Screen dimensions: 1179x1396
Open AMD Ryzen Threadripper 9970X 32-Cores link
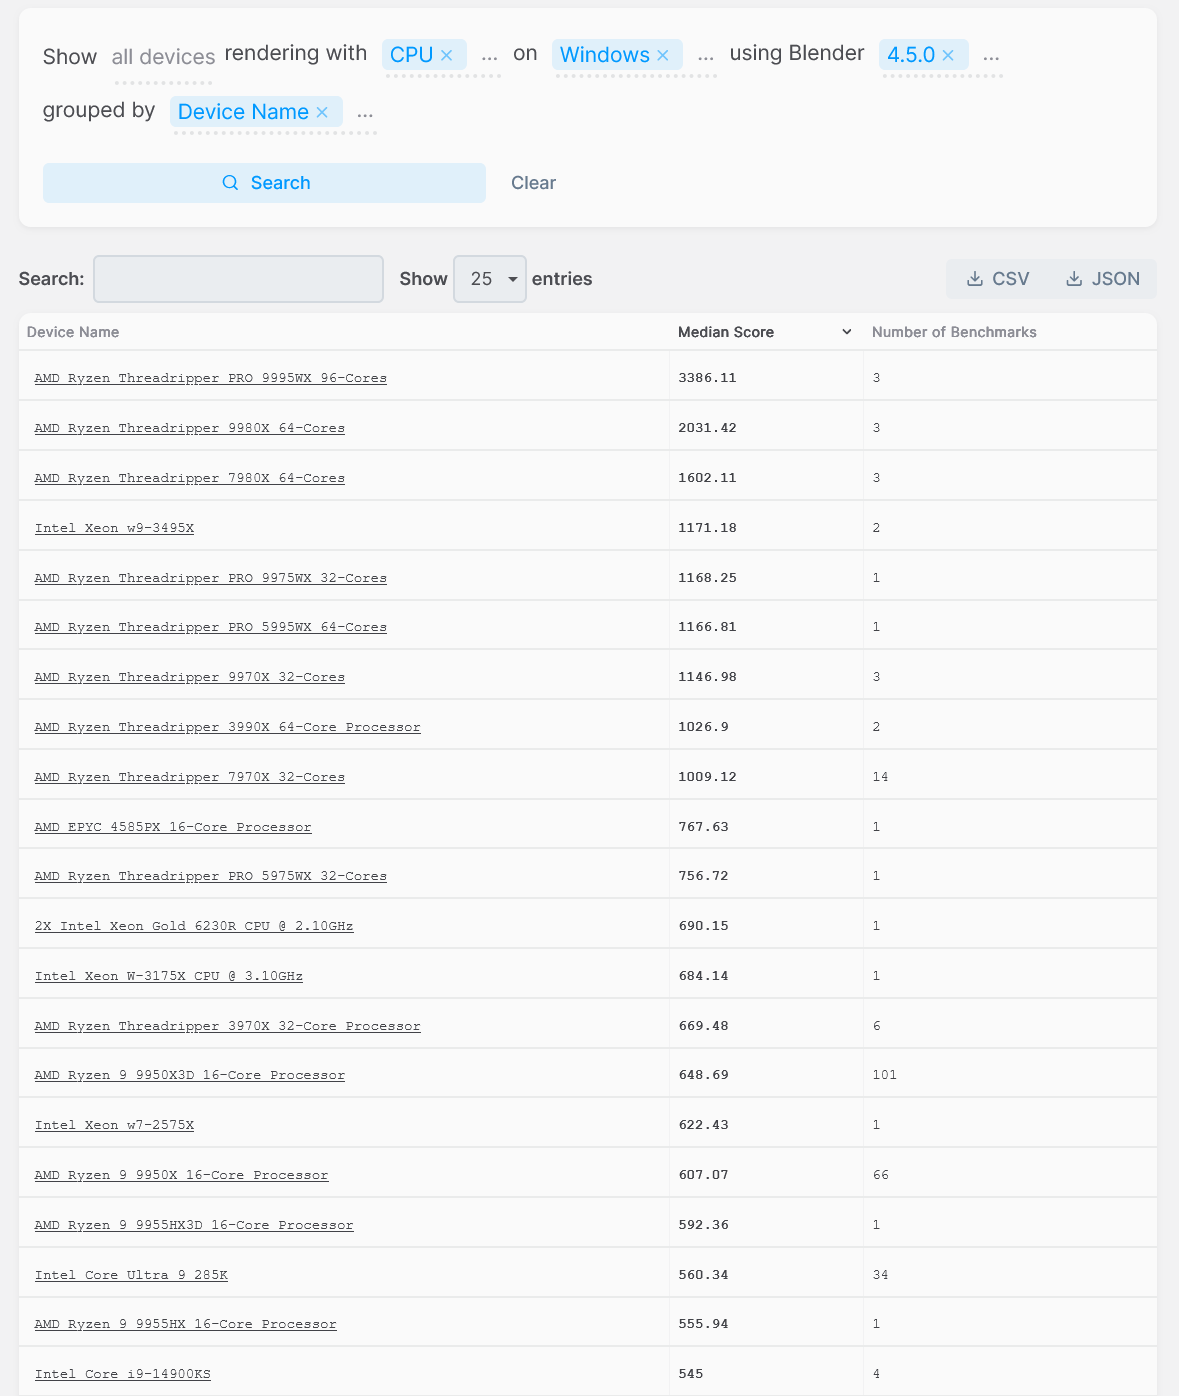tap(190, 677)
